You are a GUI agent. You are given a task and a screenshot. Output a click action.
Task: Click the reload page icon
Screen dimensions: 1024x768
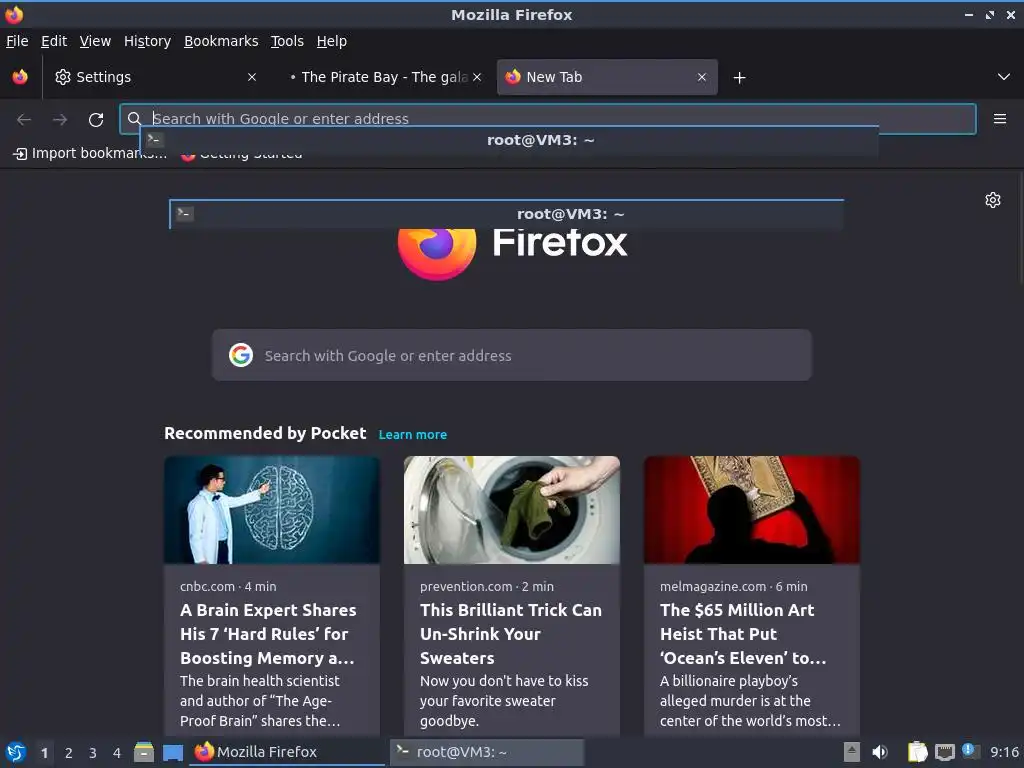(x=96, y=120)
